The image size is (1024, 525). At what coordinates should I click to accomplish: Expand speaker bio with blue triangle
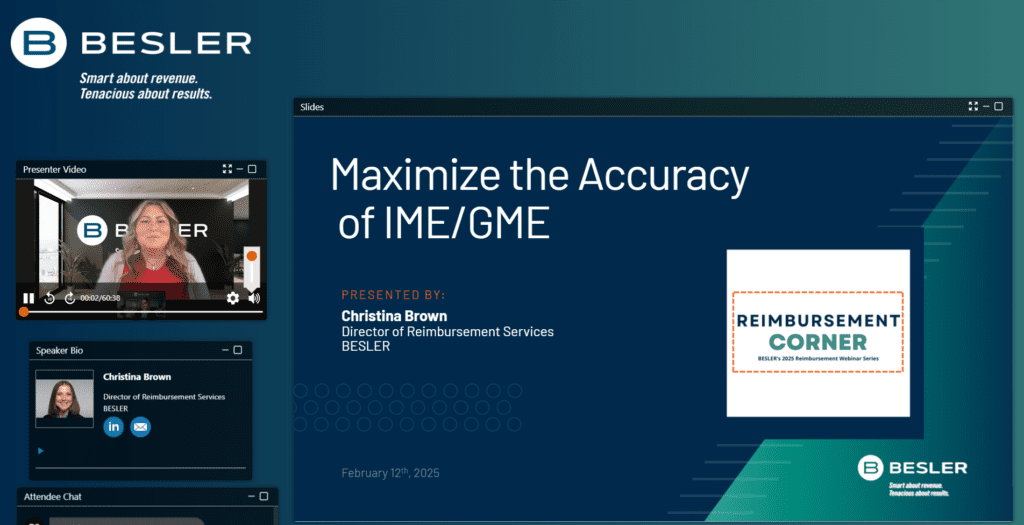(x=40, y=451)
